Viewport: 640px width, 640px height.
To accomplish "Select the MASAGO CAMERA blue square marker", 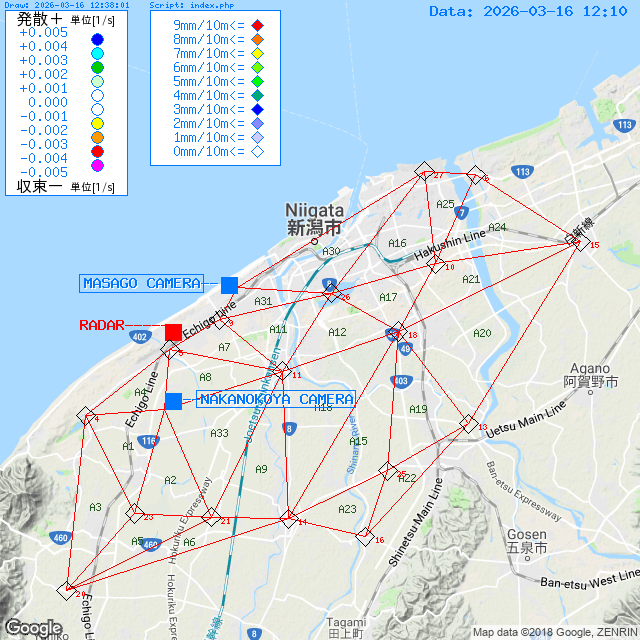I will coord(229,285).
